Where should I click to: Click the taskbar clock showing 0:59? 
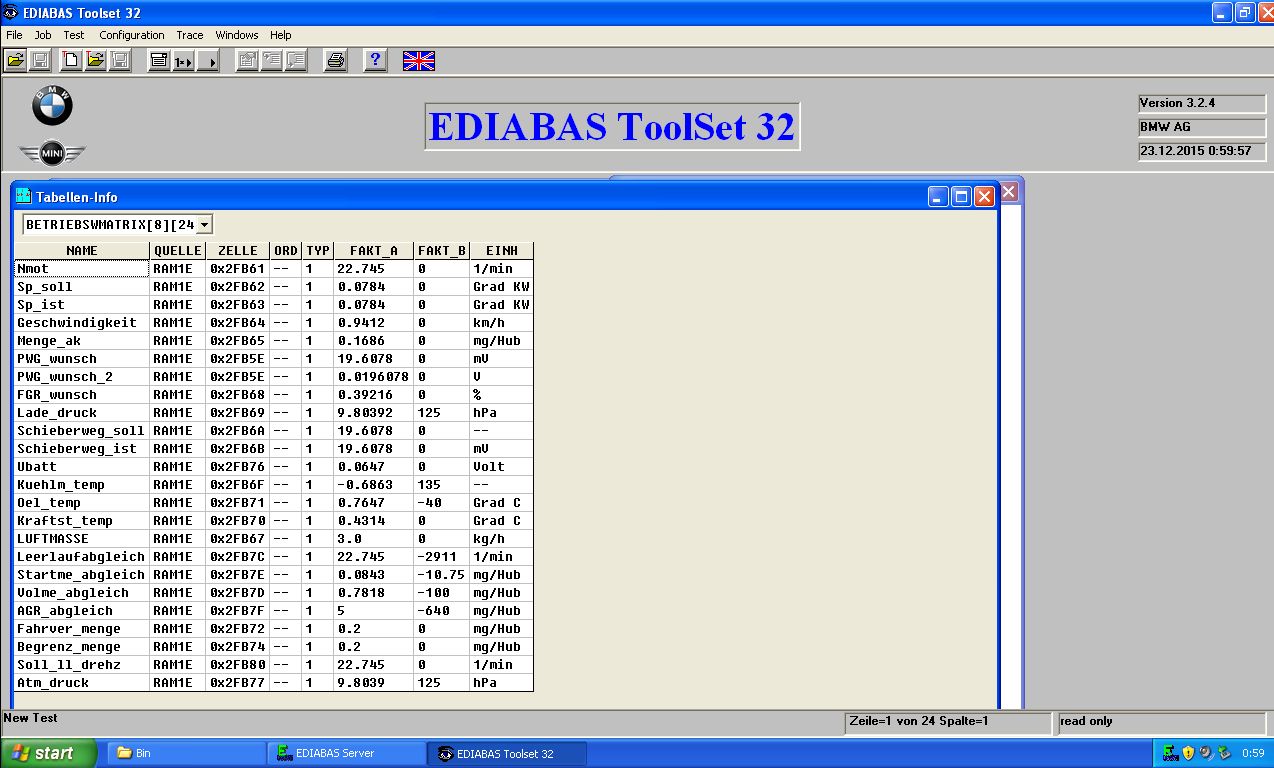[1252, 753]
